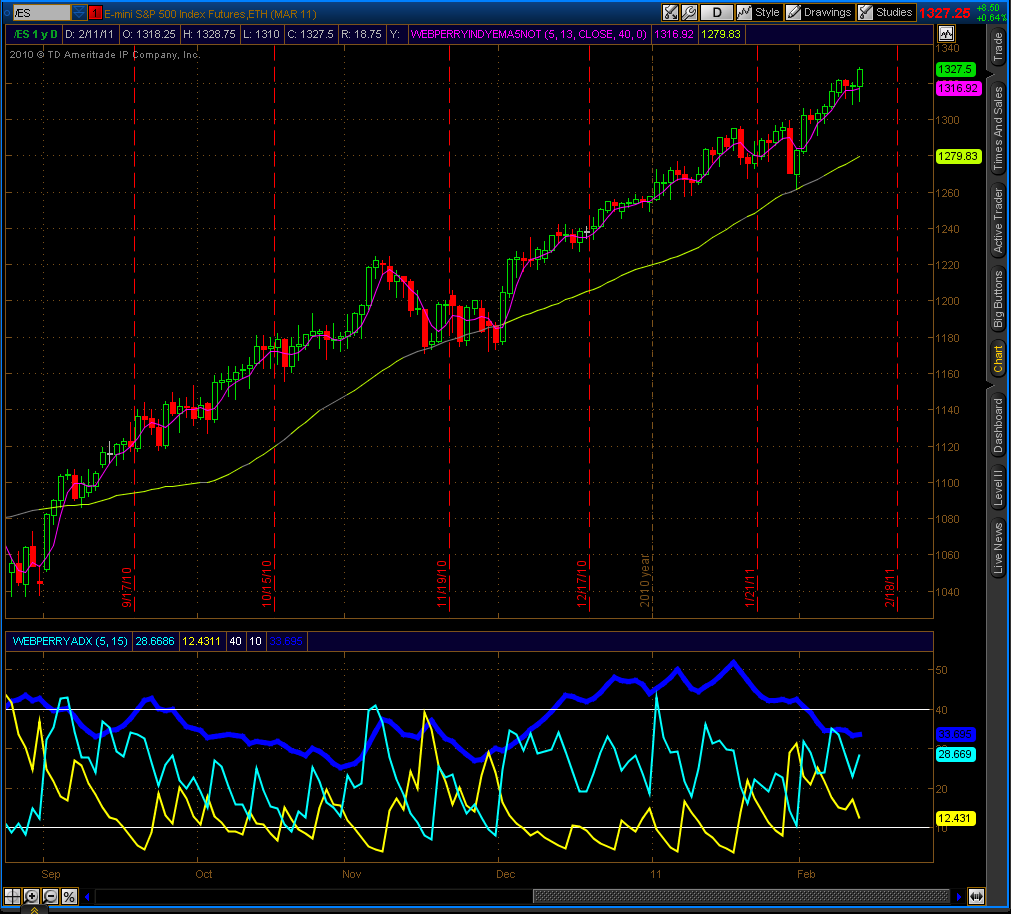Open the Studies menu
The image size is (1011, 914).
coord(887,12)
